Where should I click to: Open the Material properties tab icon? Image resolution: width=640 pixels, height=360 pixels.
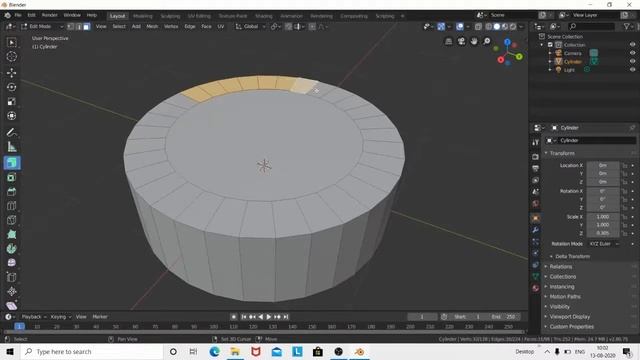(536, 288)
